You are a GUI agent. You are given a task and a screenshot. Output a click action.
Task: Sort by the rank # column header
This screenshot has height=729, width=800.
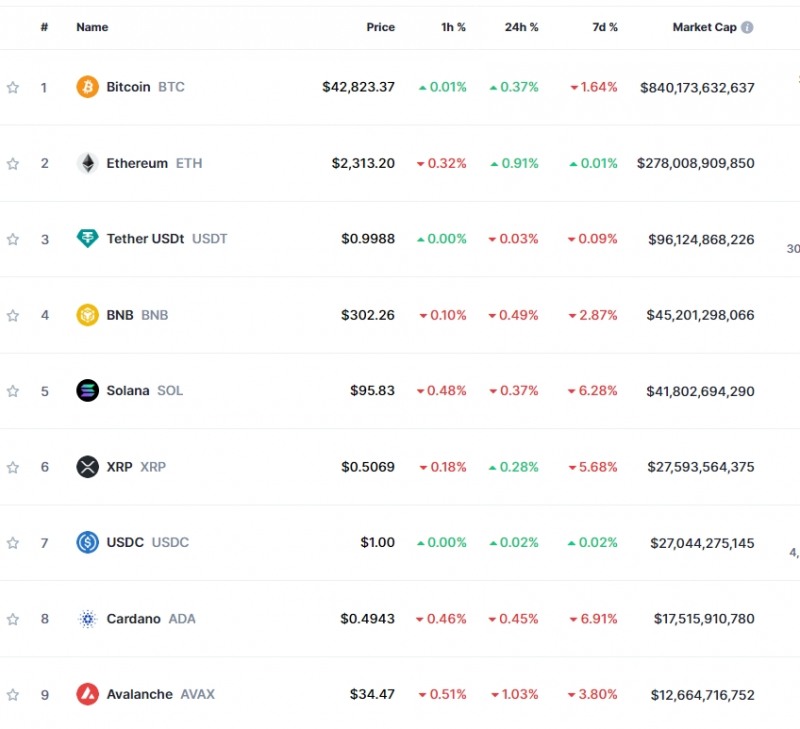point(44,28)
